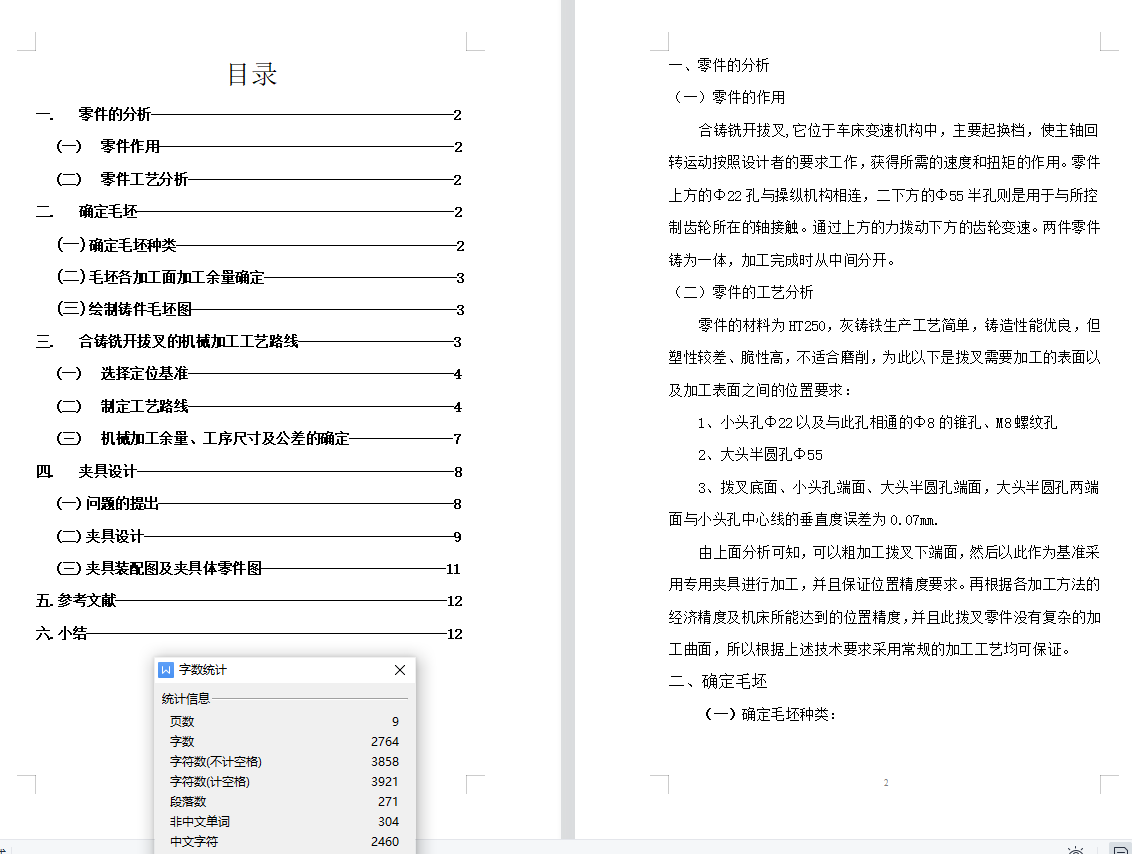Click the 字符数(不计空格) row in the dialog
Viewport: 1132px width, 854px height.
click(x=284, y=762)
